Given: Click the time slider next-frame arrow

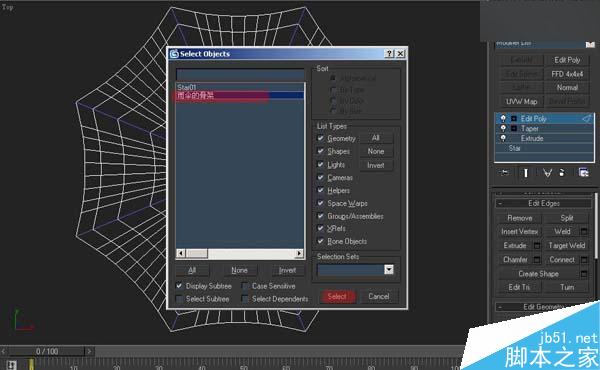Looking at the screenshot, I should click(x=89, y=351).
